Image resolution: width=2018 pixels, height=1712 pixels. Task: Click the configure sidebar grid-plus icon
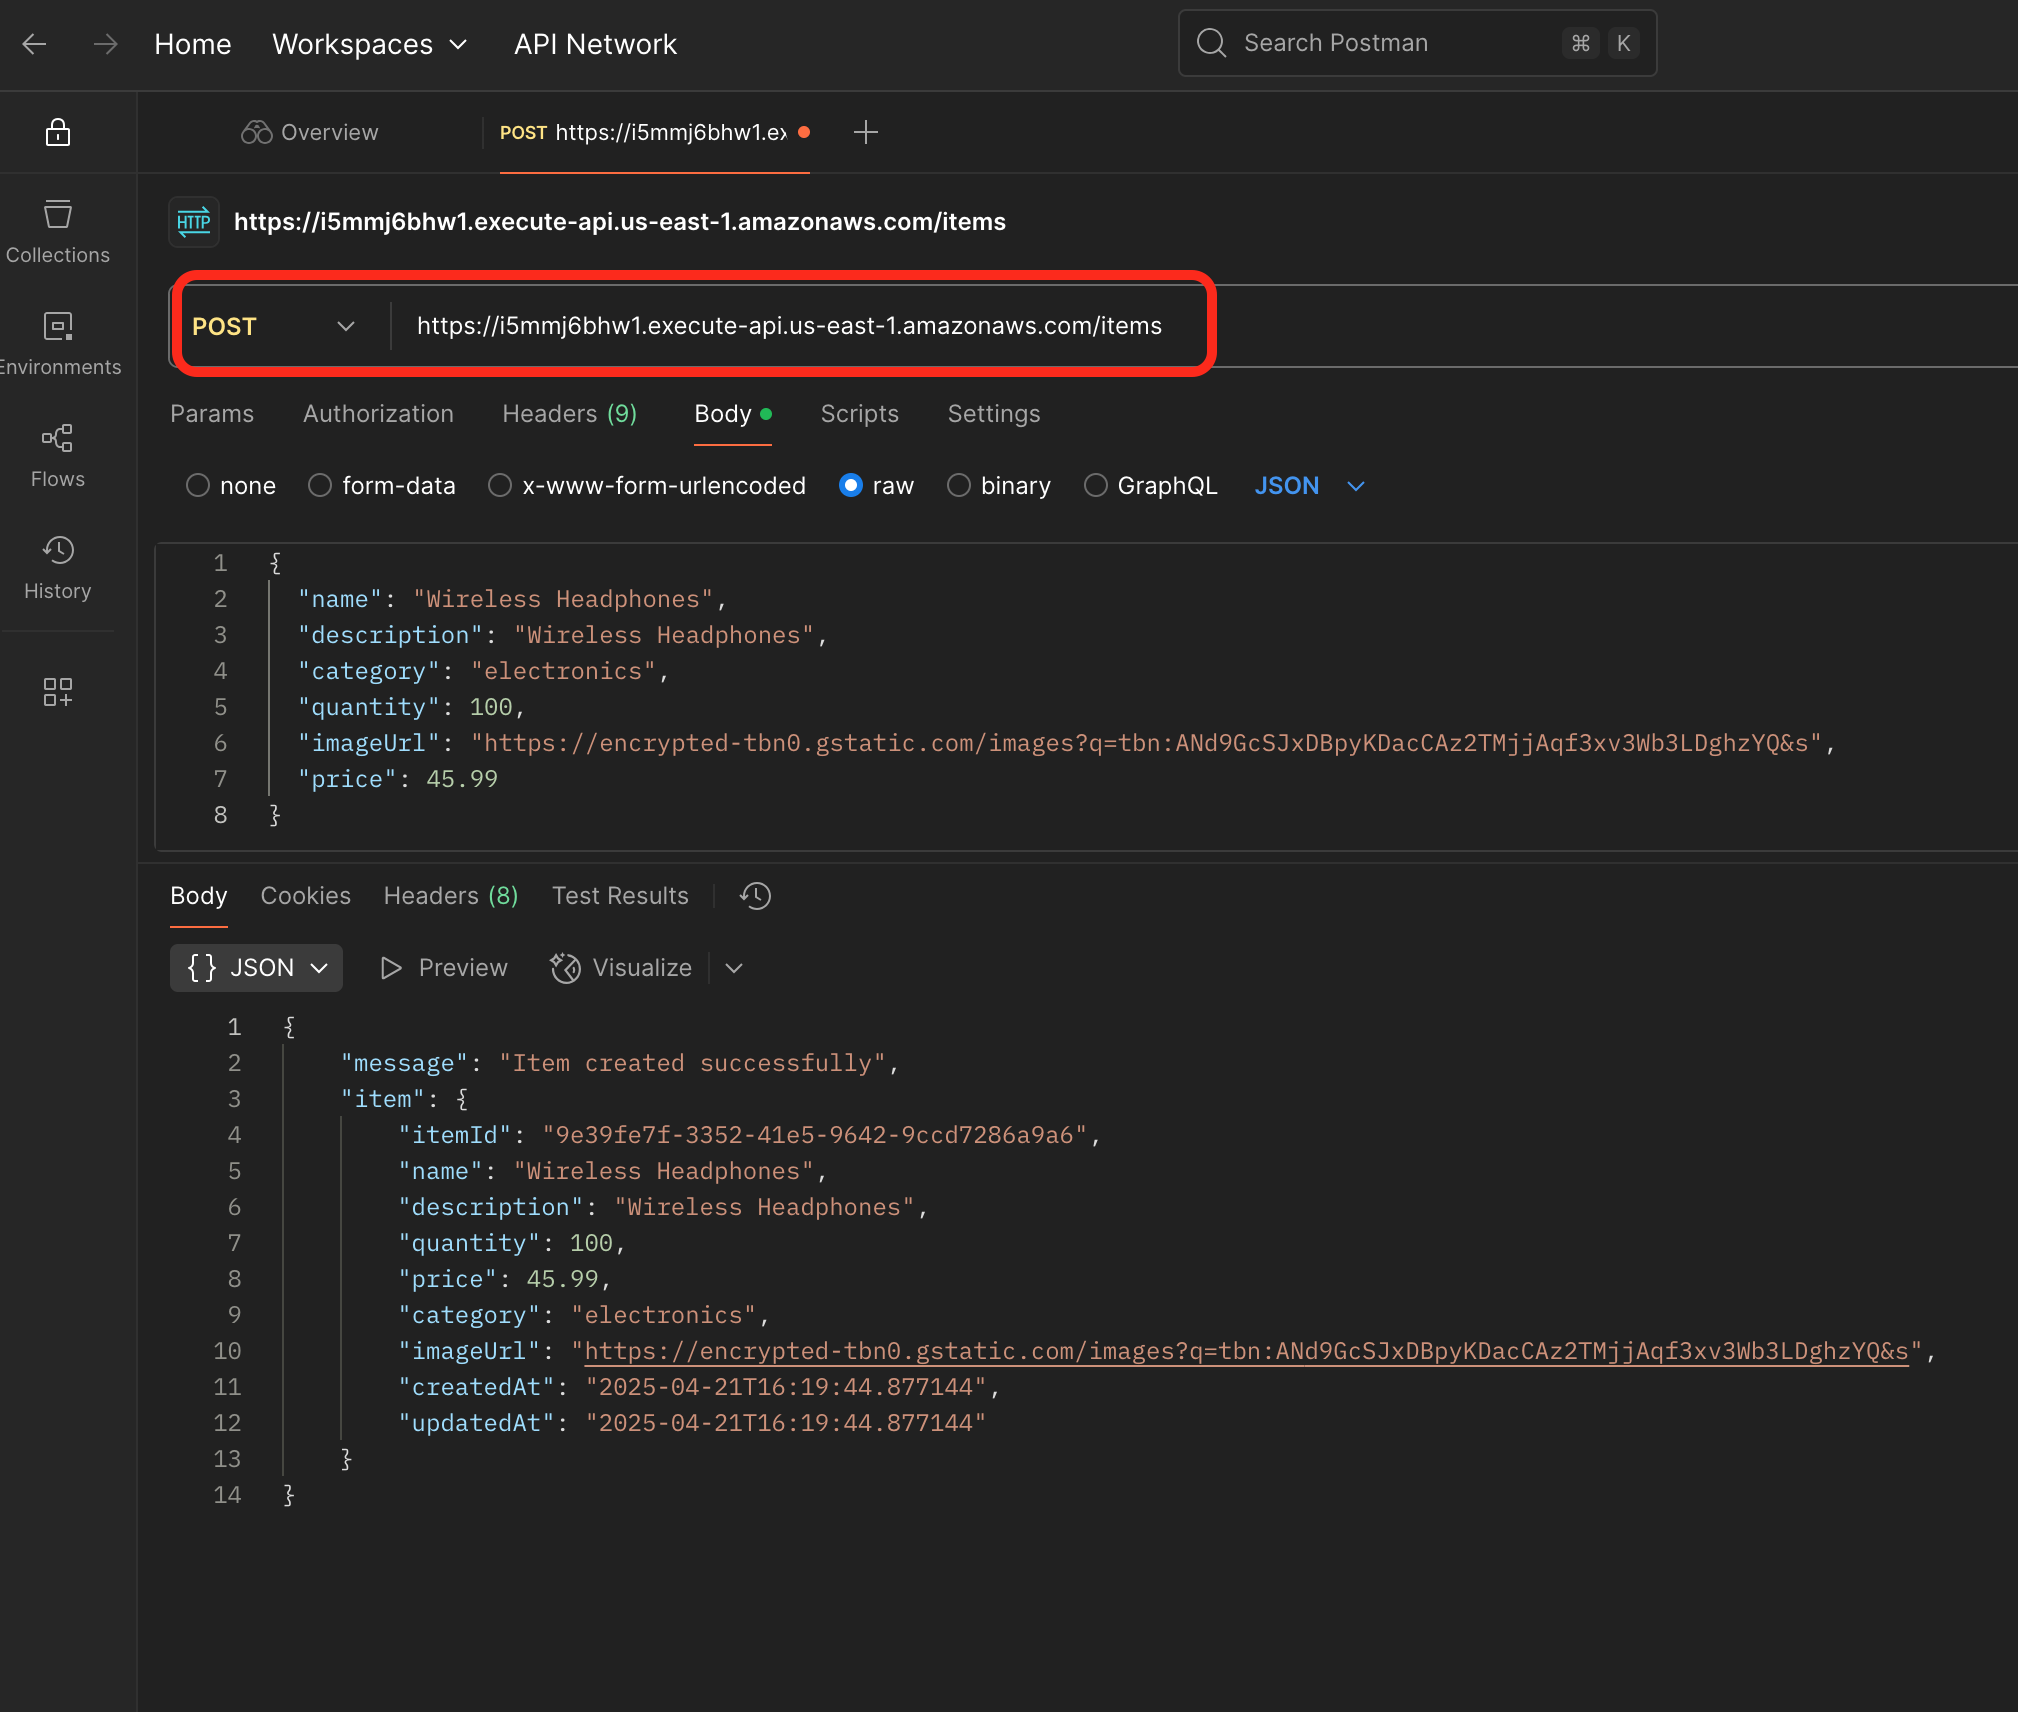(58, 692)
